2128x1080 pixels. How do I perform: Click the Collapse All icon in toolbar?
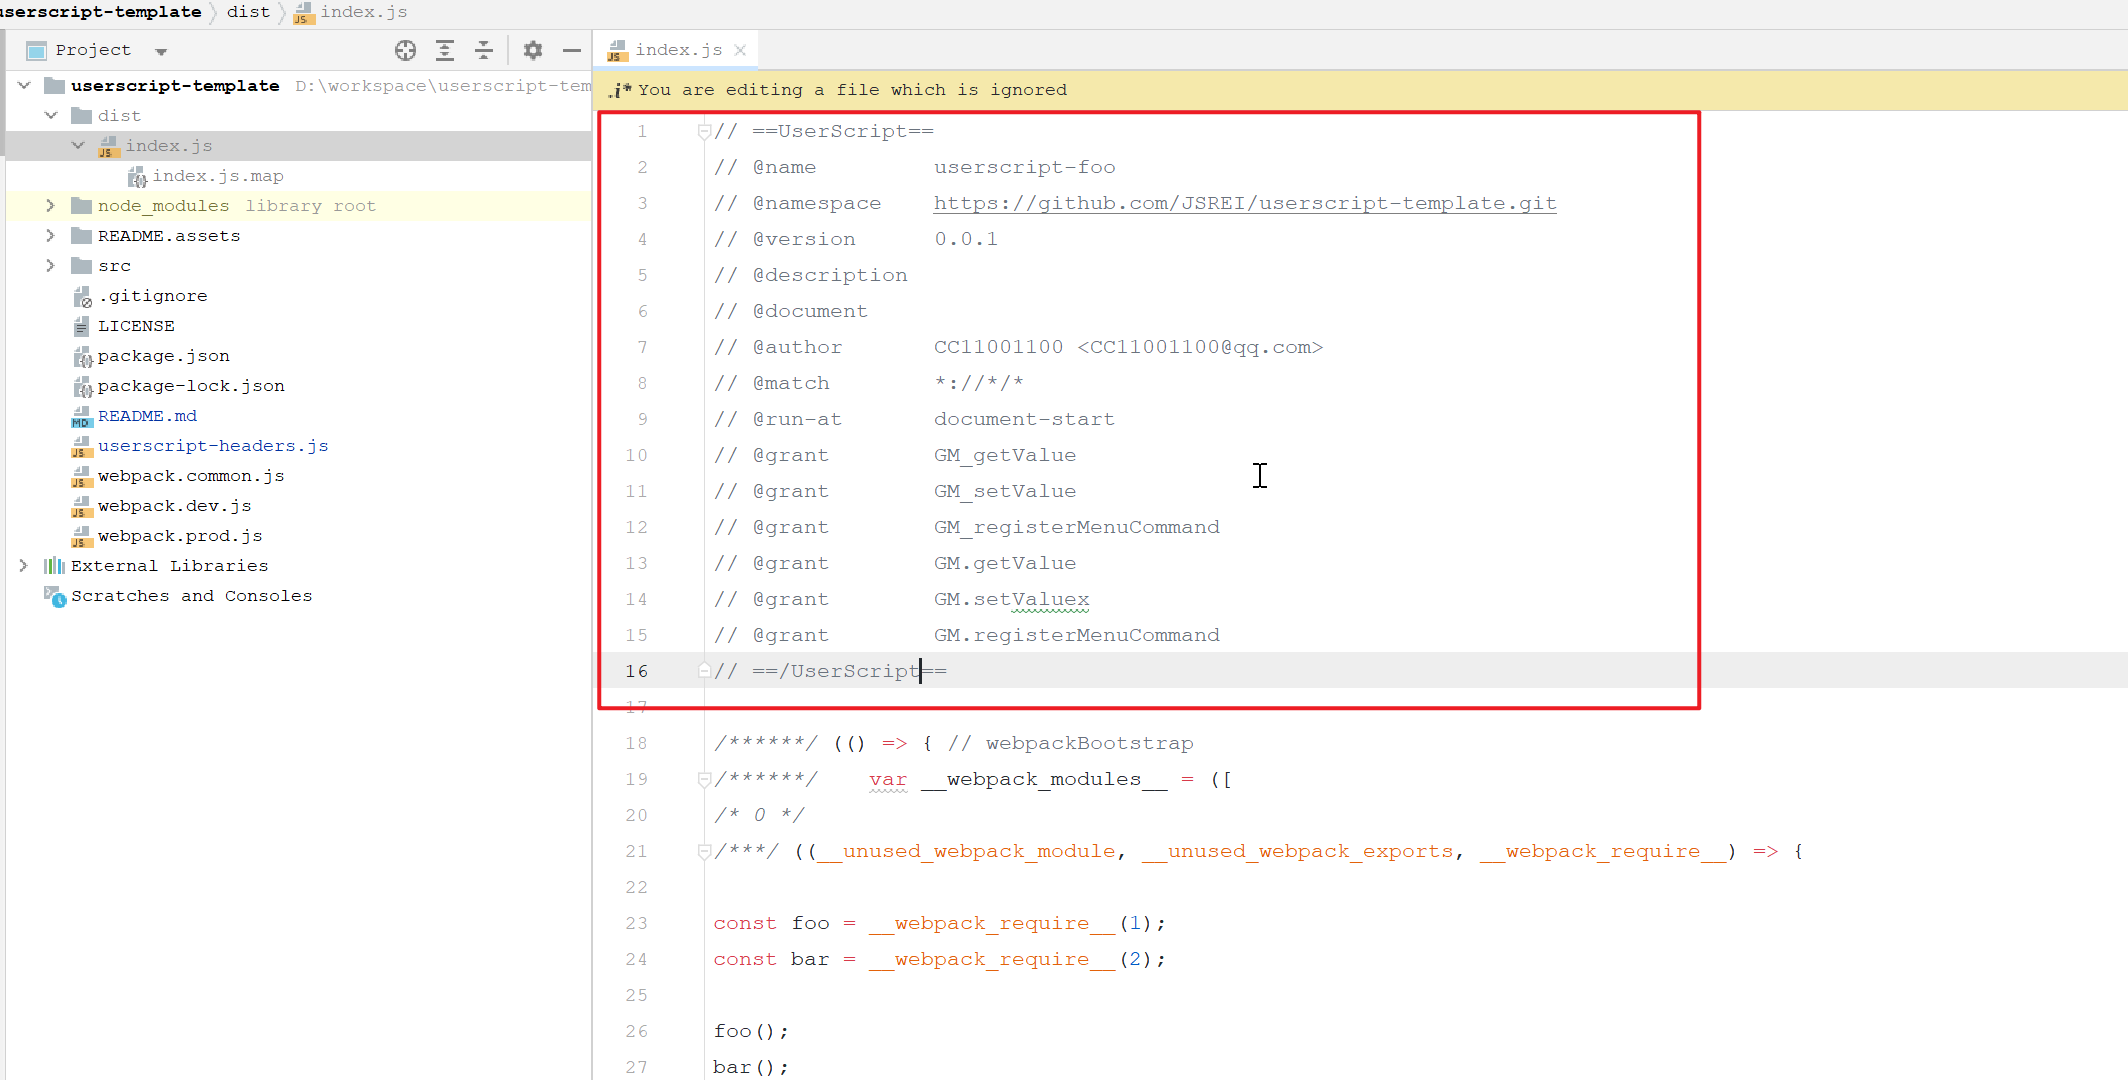486,50
